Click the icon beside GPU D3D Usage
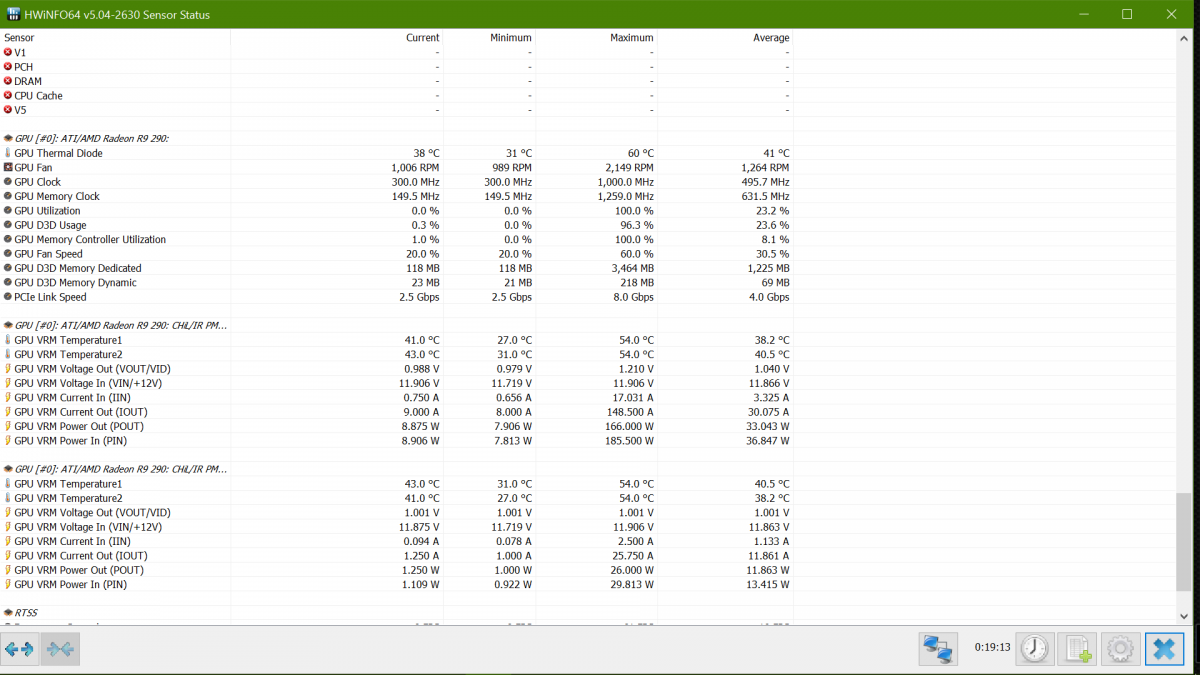This screenshot has height=675, width=1200. point(8,225)
